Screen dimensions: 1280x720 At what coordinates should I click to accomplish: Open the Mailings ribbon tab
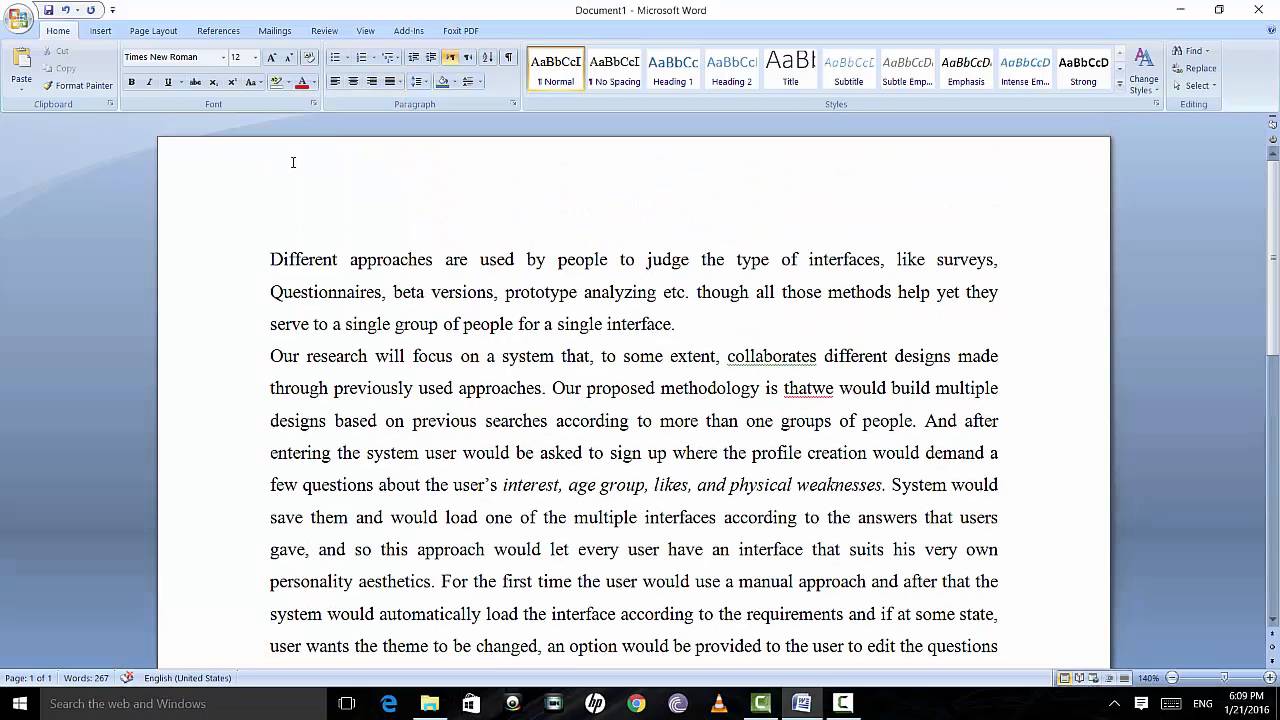[275, 31]
